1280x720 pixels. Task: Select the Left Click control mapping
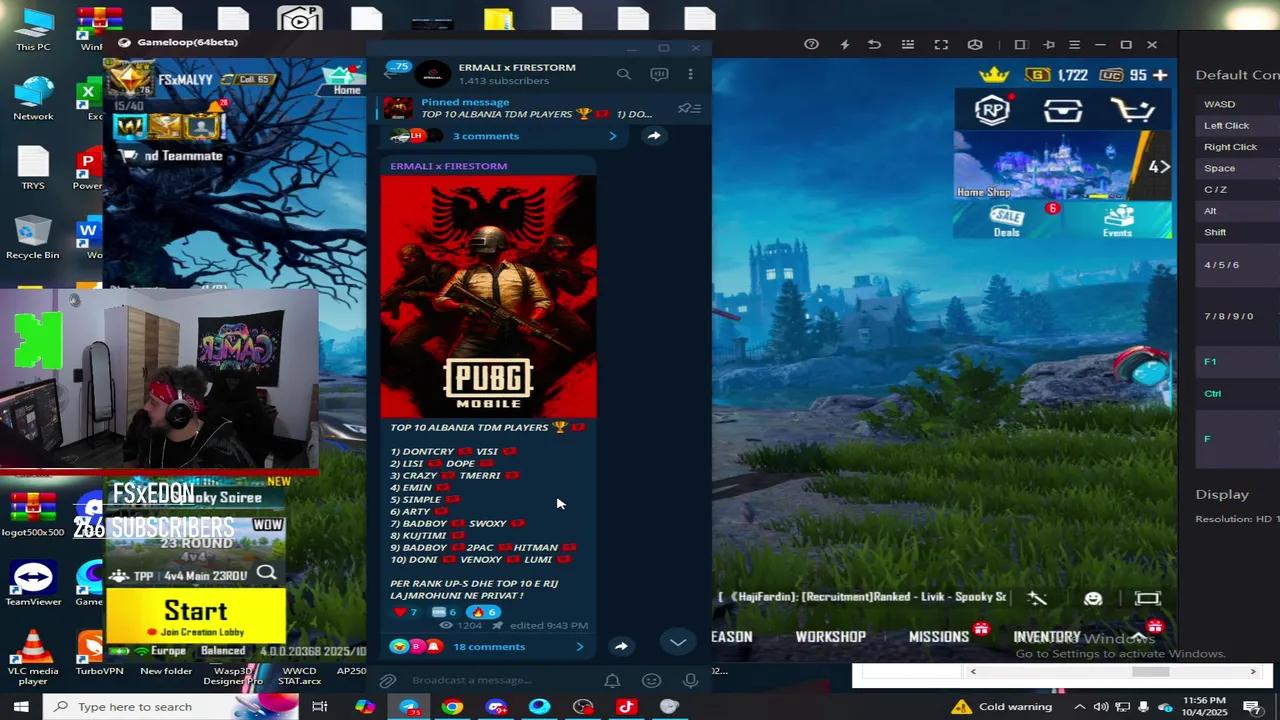point(1226,126)
